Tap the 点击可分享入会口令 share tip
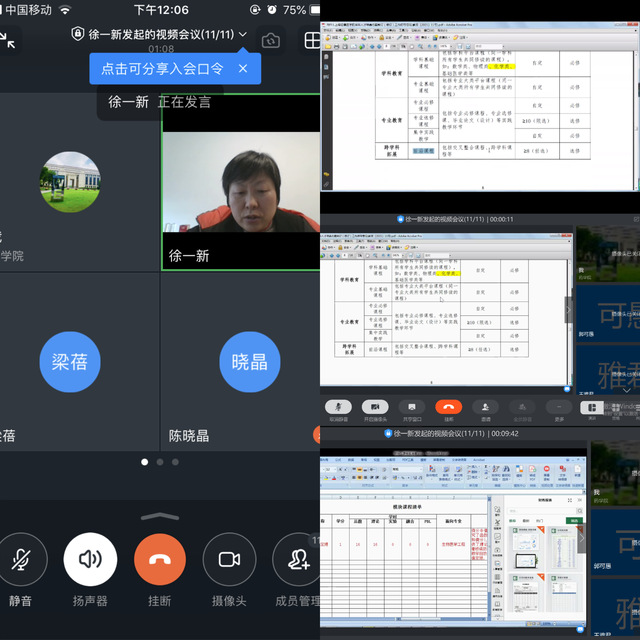 (x=161, y=69)
